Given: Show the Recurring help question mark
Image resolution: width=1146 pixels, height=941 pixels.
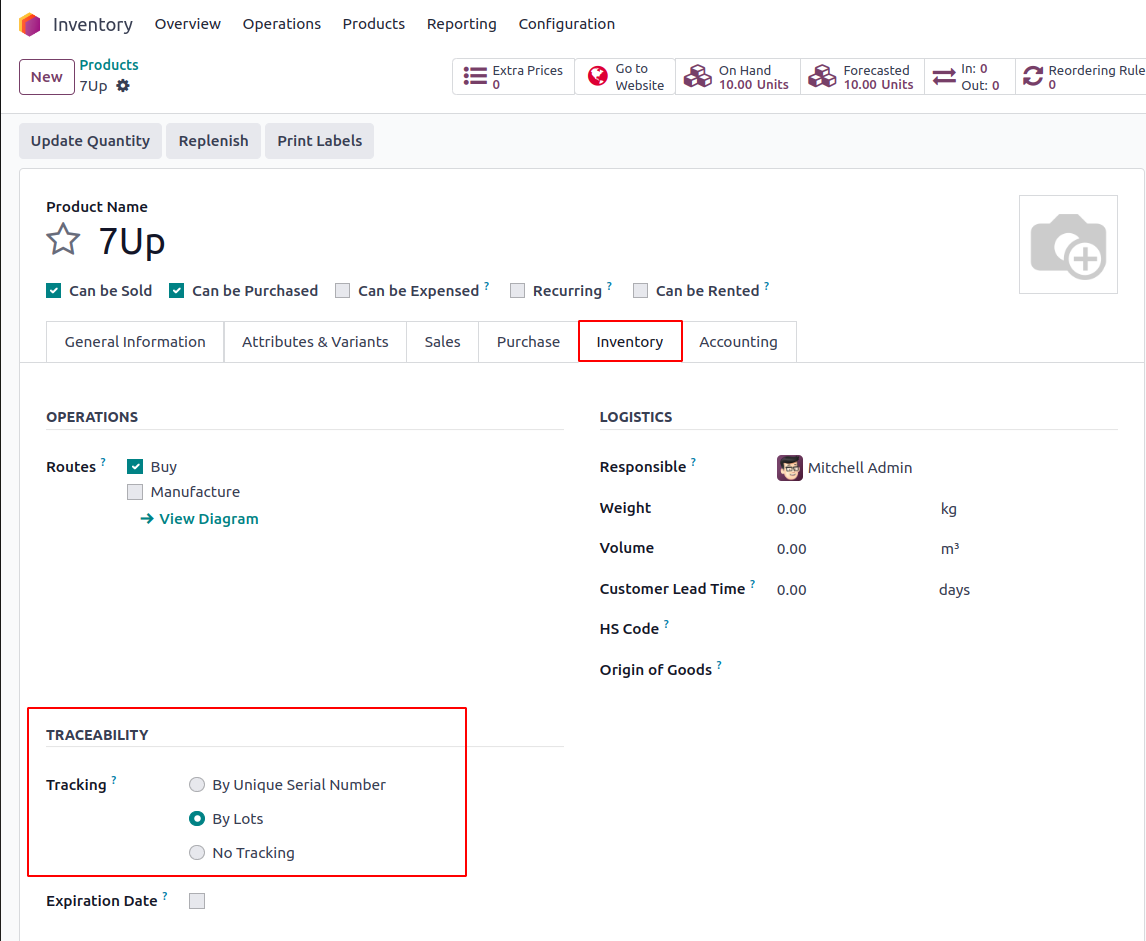Looking at the screenshot, I should point(609,286).
